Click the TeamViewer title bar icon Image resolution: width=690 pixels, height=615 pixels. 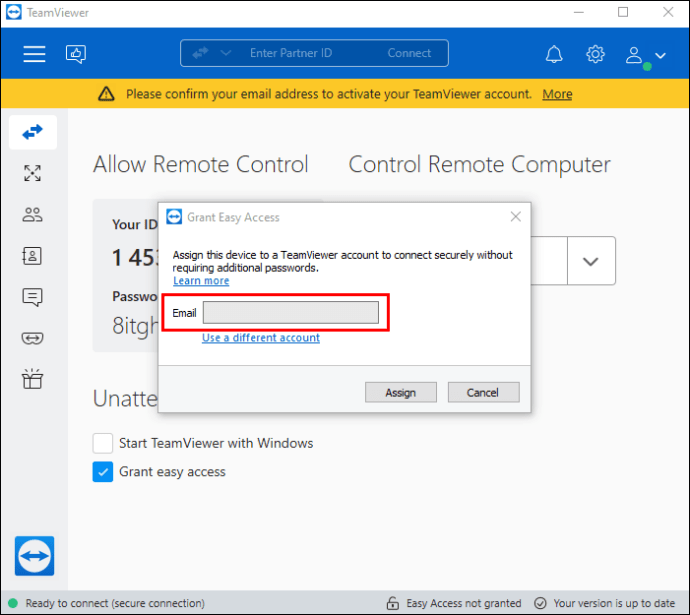click(x=14, y=12)
